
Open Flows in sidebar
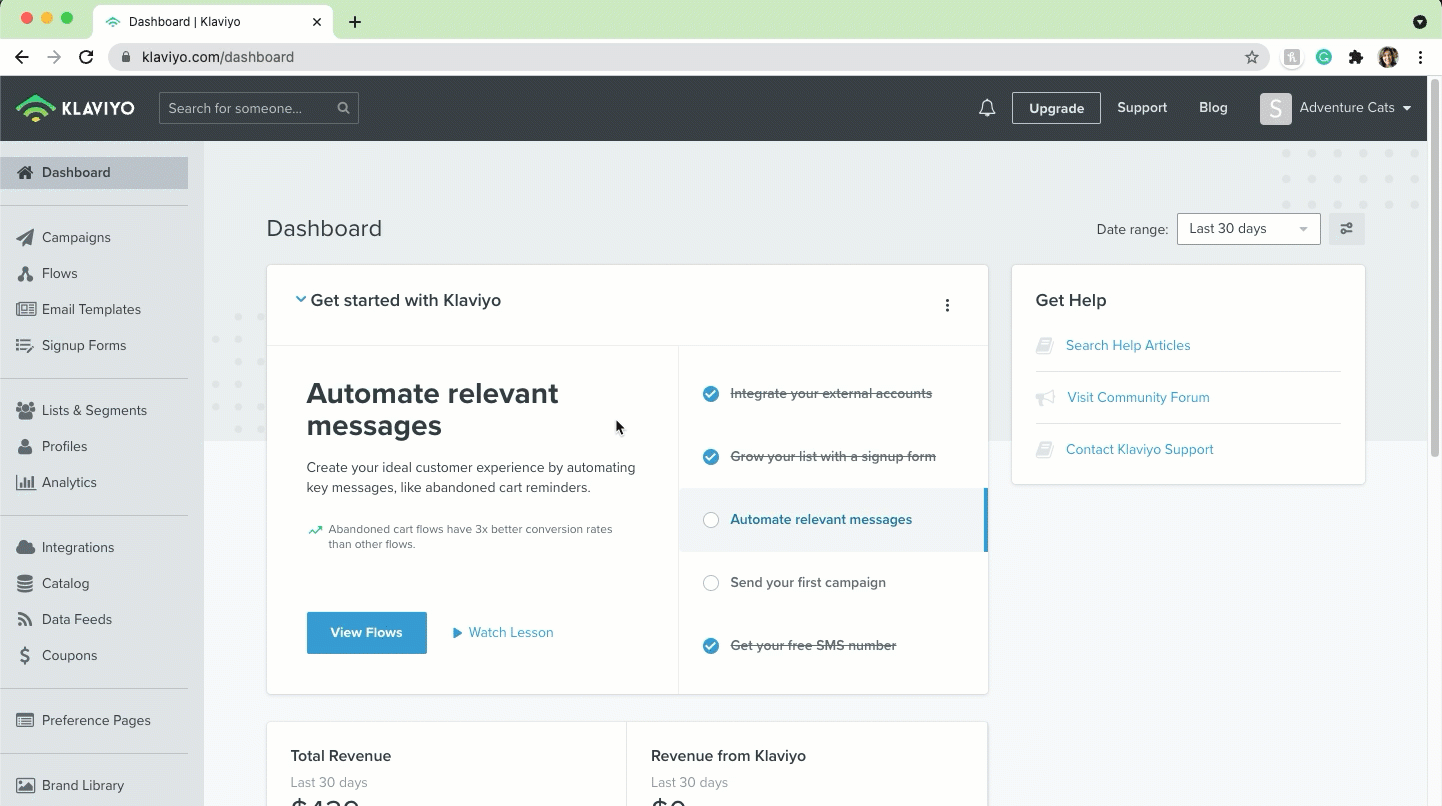pos(59,273)
